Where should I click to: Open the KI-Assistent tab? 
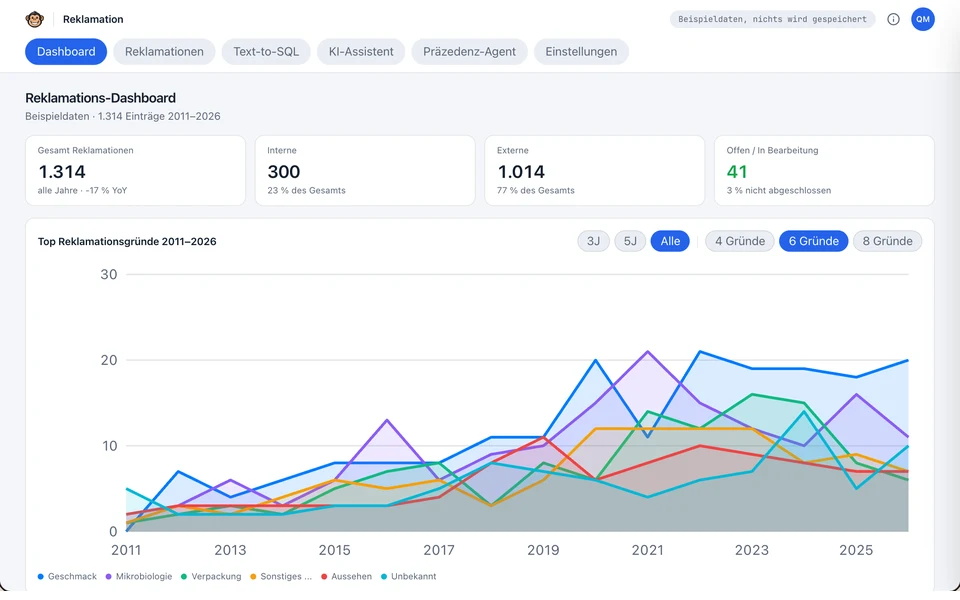[361, 51]
